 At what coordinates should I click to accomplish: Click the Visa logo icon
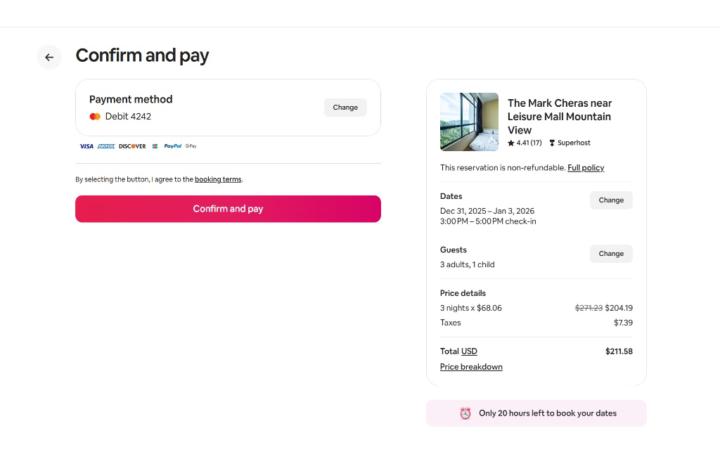coord(86,146)
